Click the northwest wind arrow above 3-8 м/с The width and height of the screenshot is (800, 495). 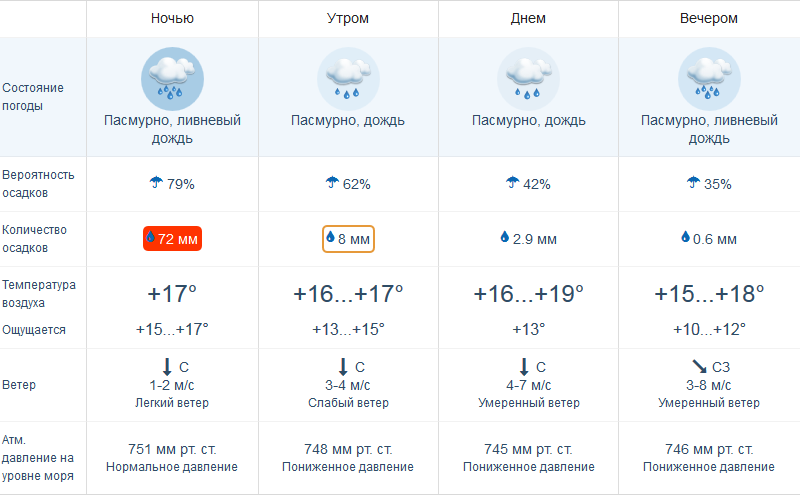(698, 367)
